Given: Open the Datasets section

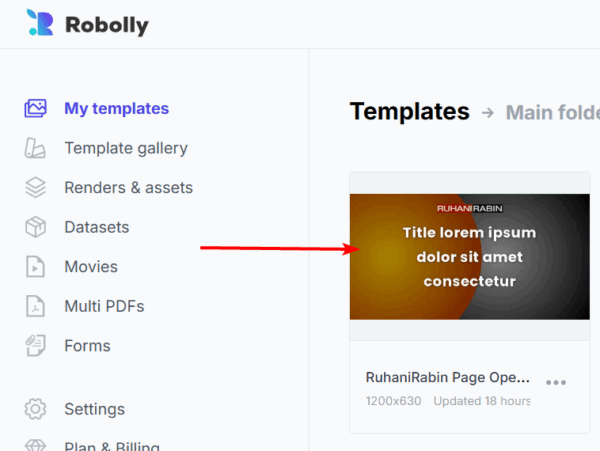Looking at the screenshot, I should pos(97,227).
